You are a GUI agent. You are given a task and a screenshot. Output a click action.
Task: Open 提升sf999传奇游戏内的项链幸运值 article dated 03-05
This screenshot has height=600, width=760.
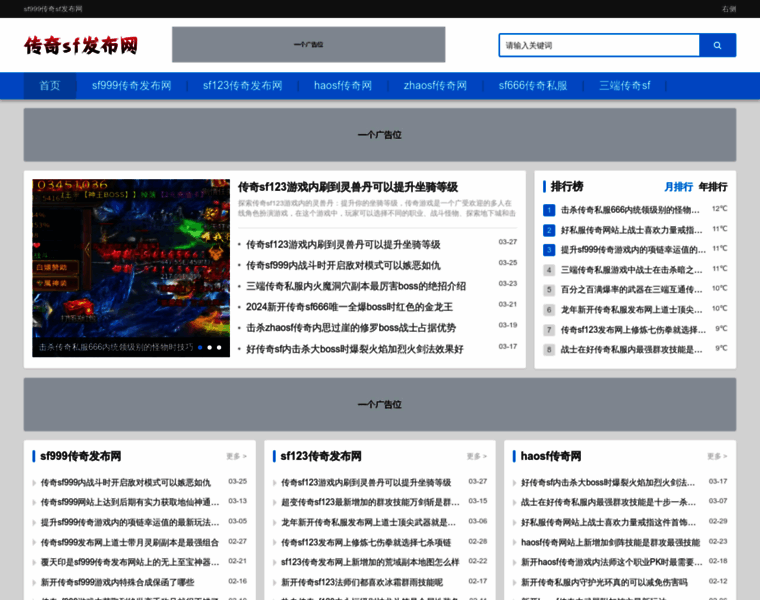click(130, 522)
